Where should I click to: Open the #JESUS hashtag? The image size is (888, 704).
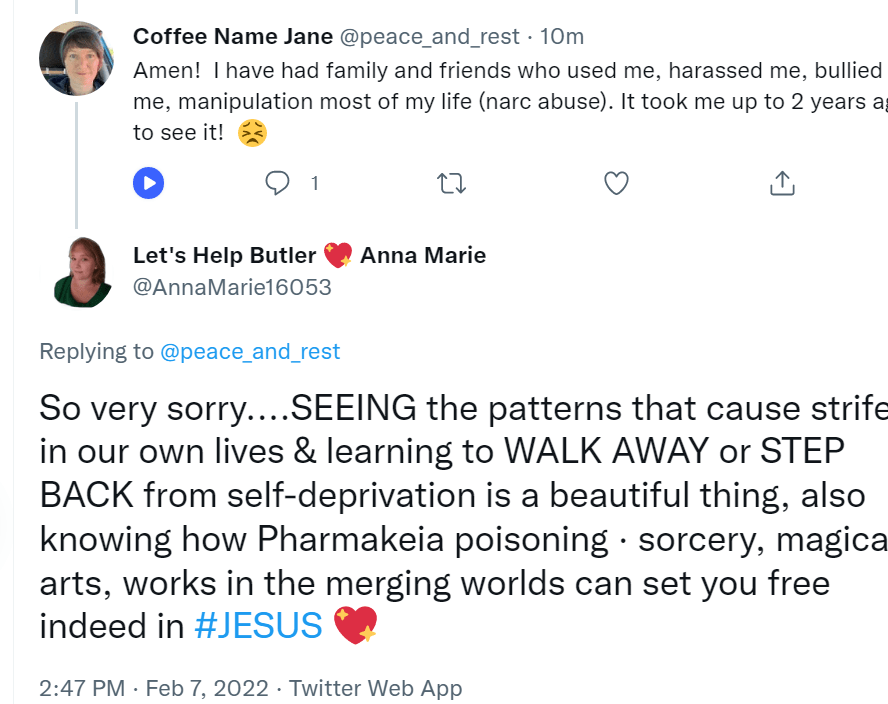click(x=258, y=626)
